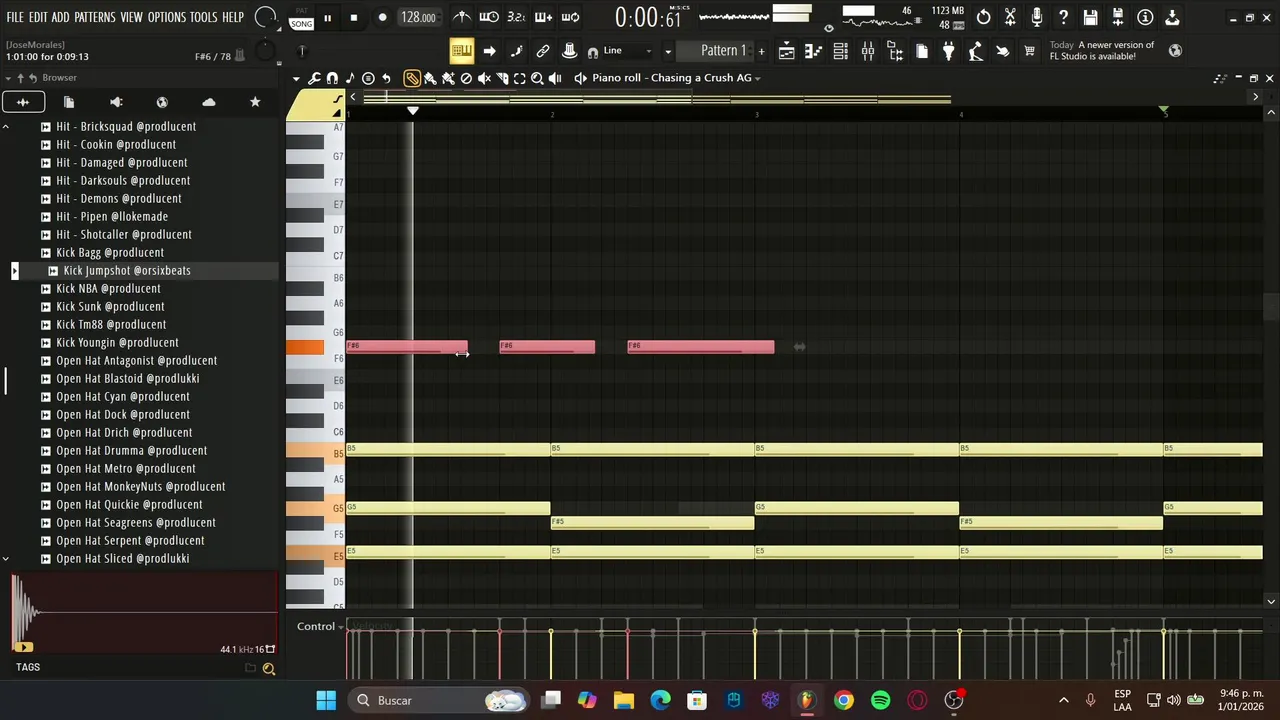Viewport: 1280px width, 720px height.
Task: Select the Zoom magnifier tool in piano roll
Action: pyautogui.click(x=537, y=78)
